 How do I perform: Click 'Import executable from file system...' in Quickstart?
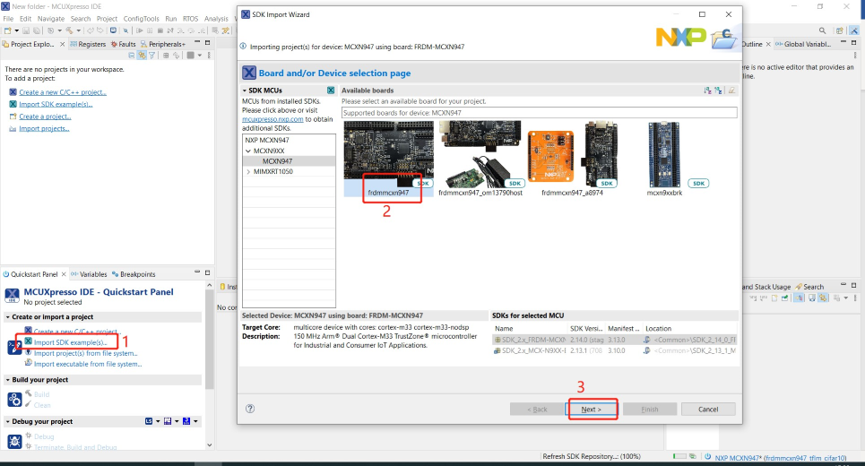coord(88,364)
